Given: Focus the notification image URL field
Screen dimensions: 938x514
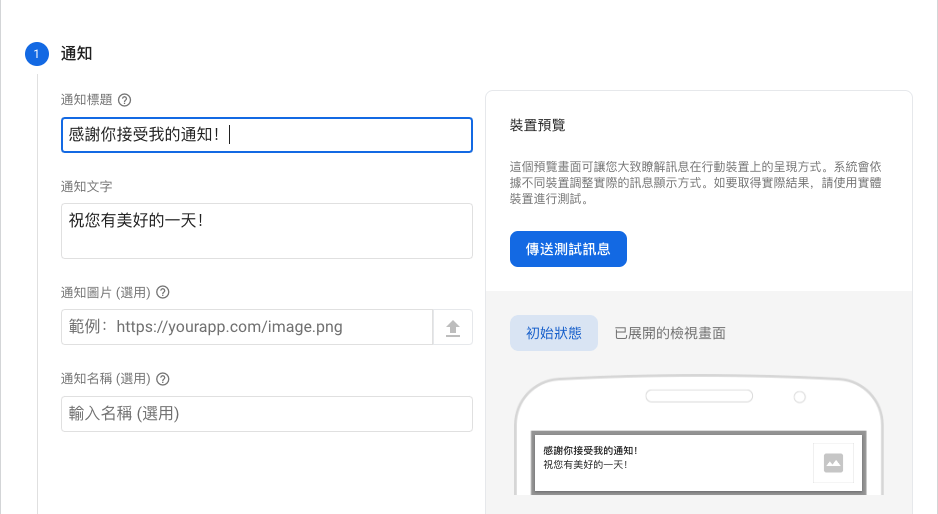Looking at the screenshot, I should 247,327.
